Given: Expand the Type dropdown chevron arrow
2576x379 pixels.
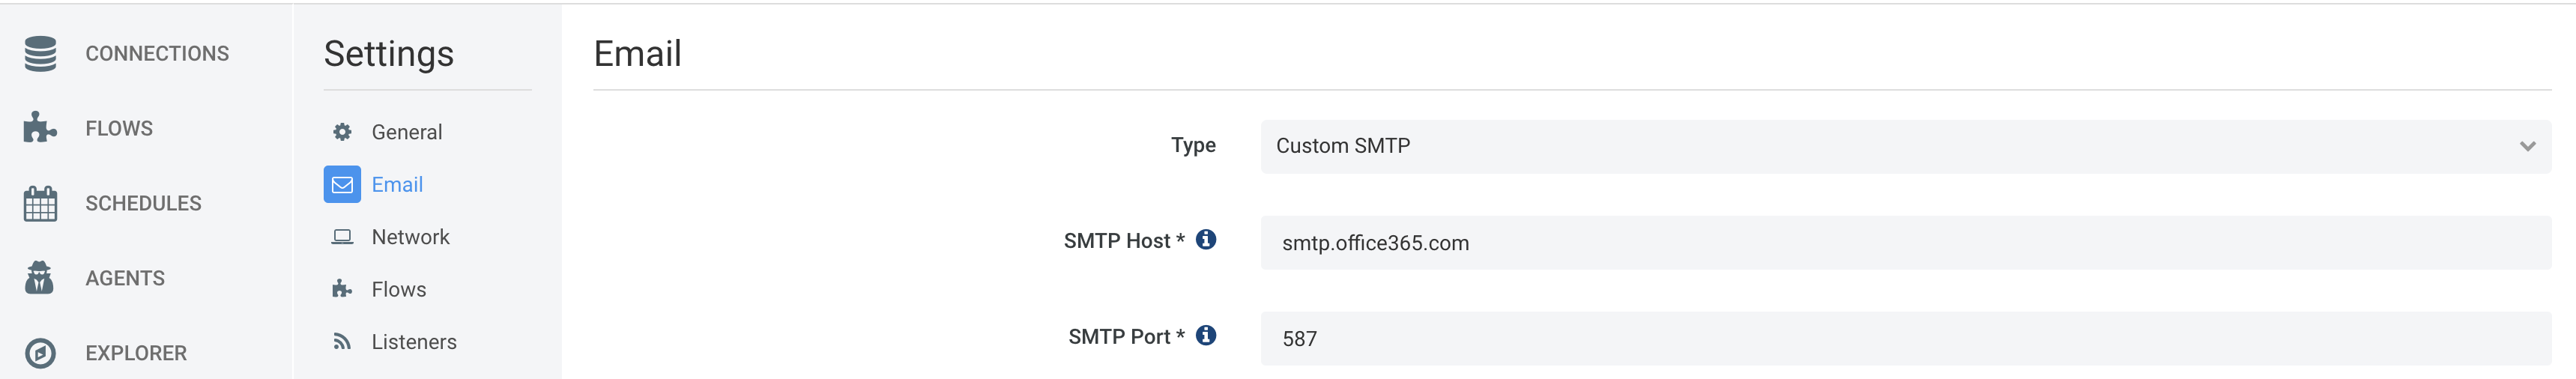Looking at the screenshot, I should (x=2527, y=147).
